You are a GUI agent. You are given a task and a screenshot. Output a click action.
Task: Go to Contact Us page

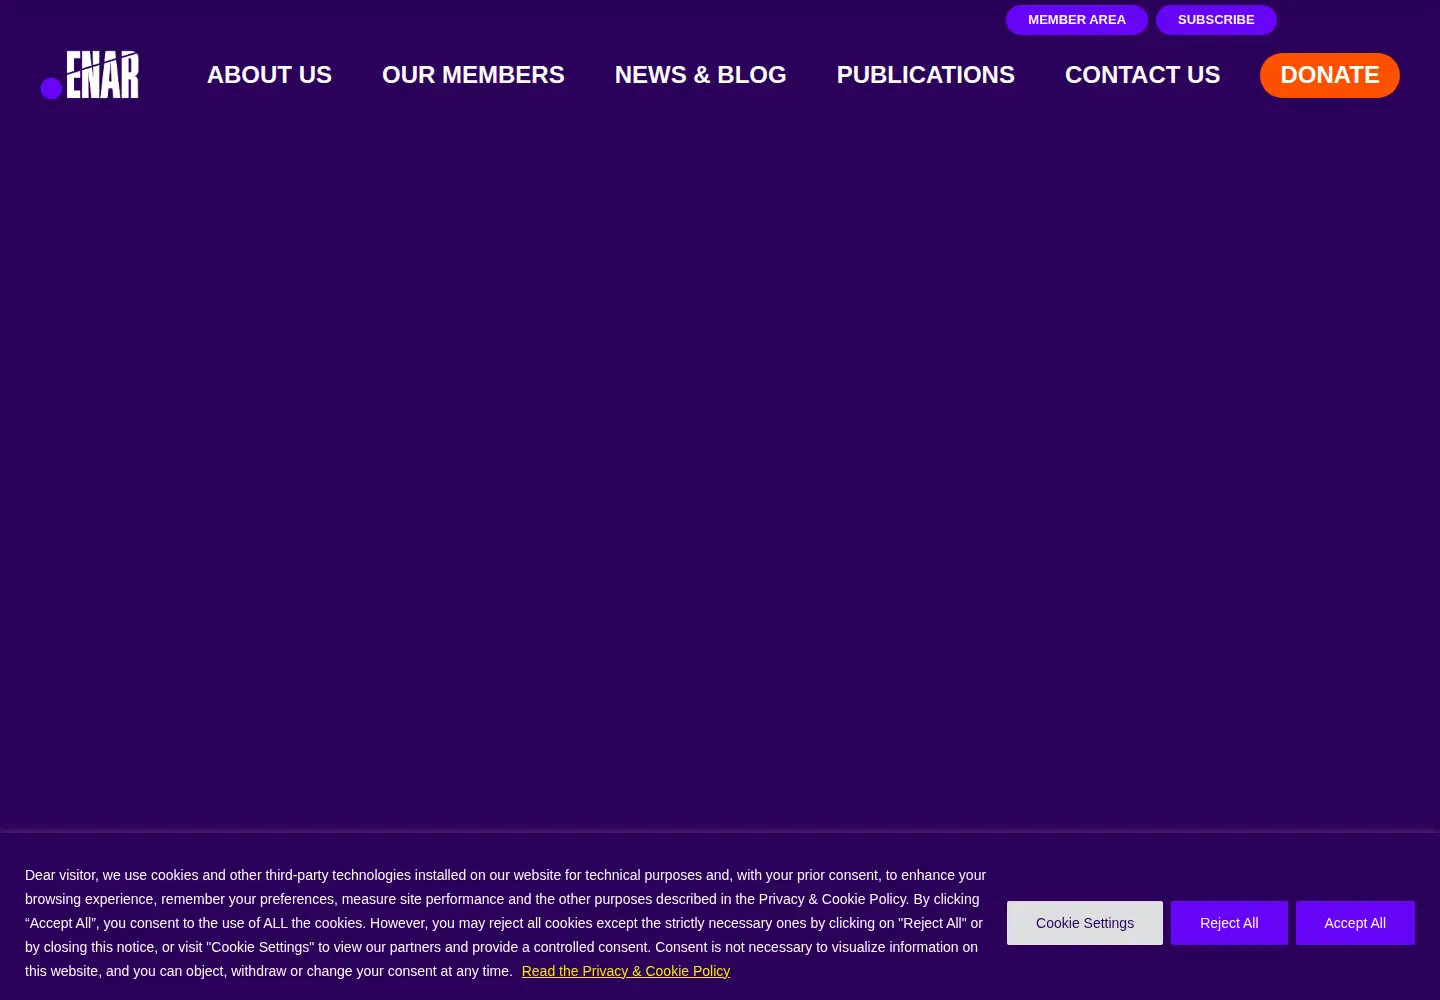pyautogui.click(x=1142, y=75)
